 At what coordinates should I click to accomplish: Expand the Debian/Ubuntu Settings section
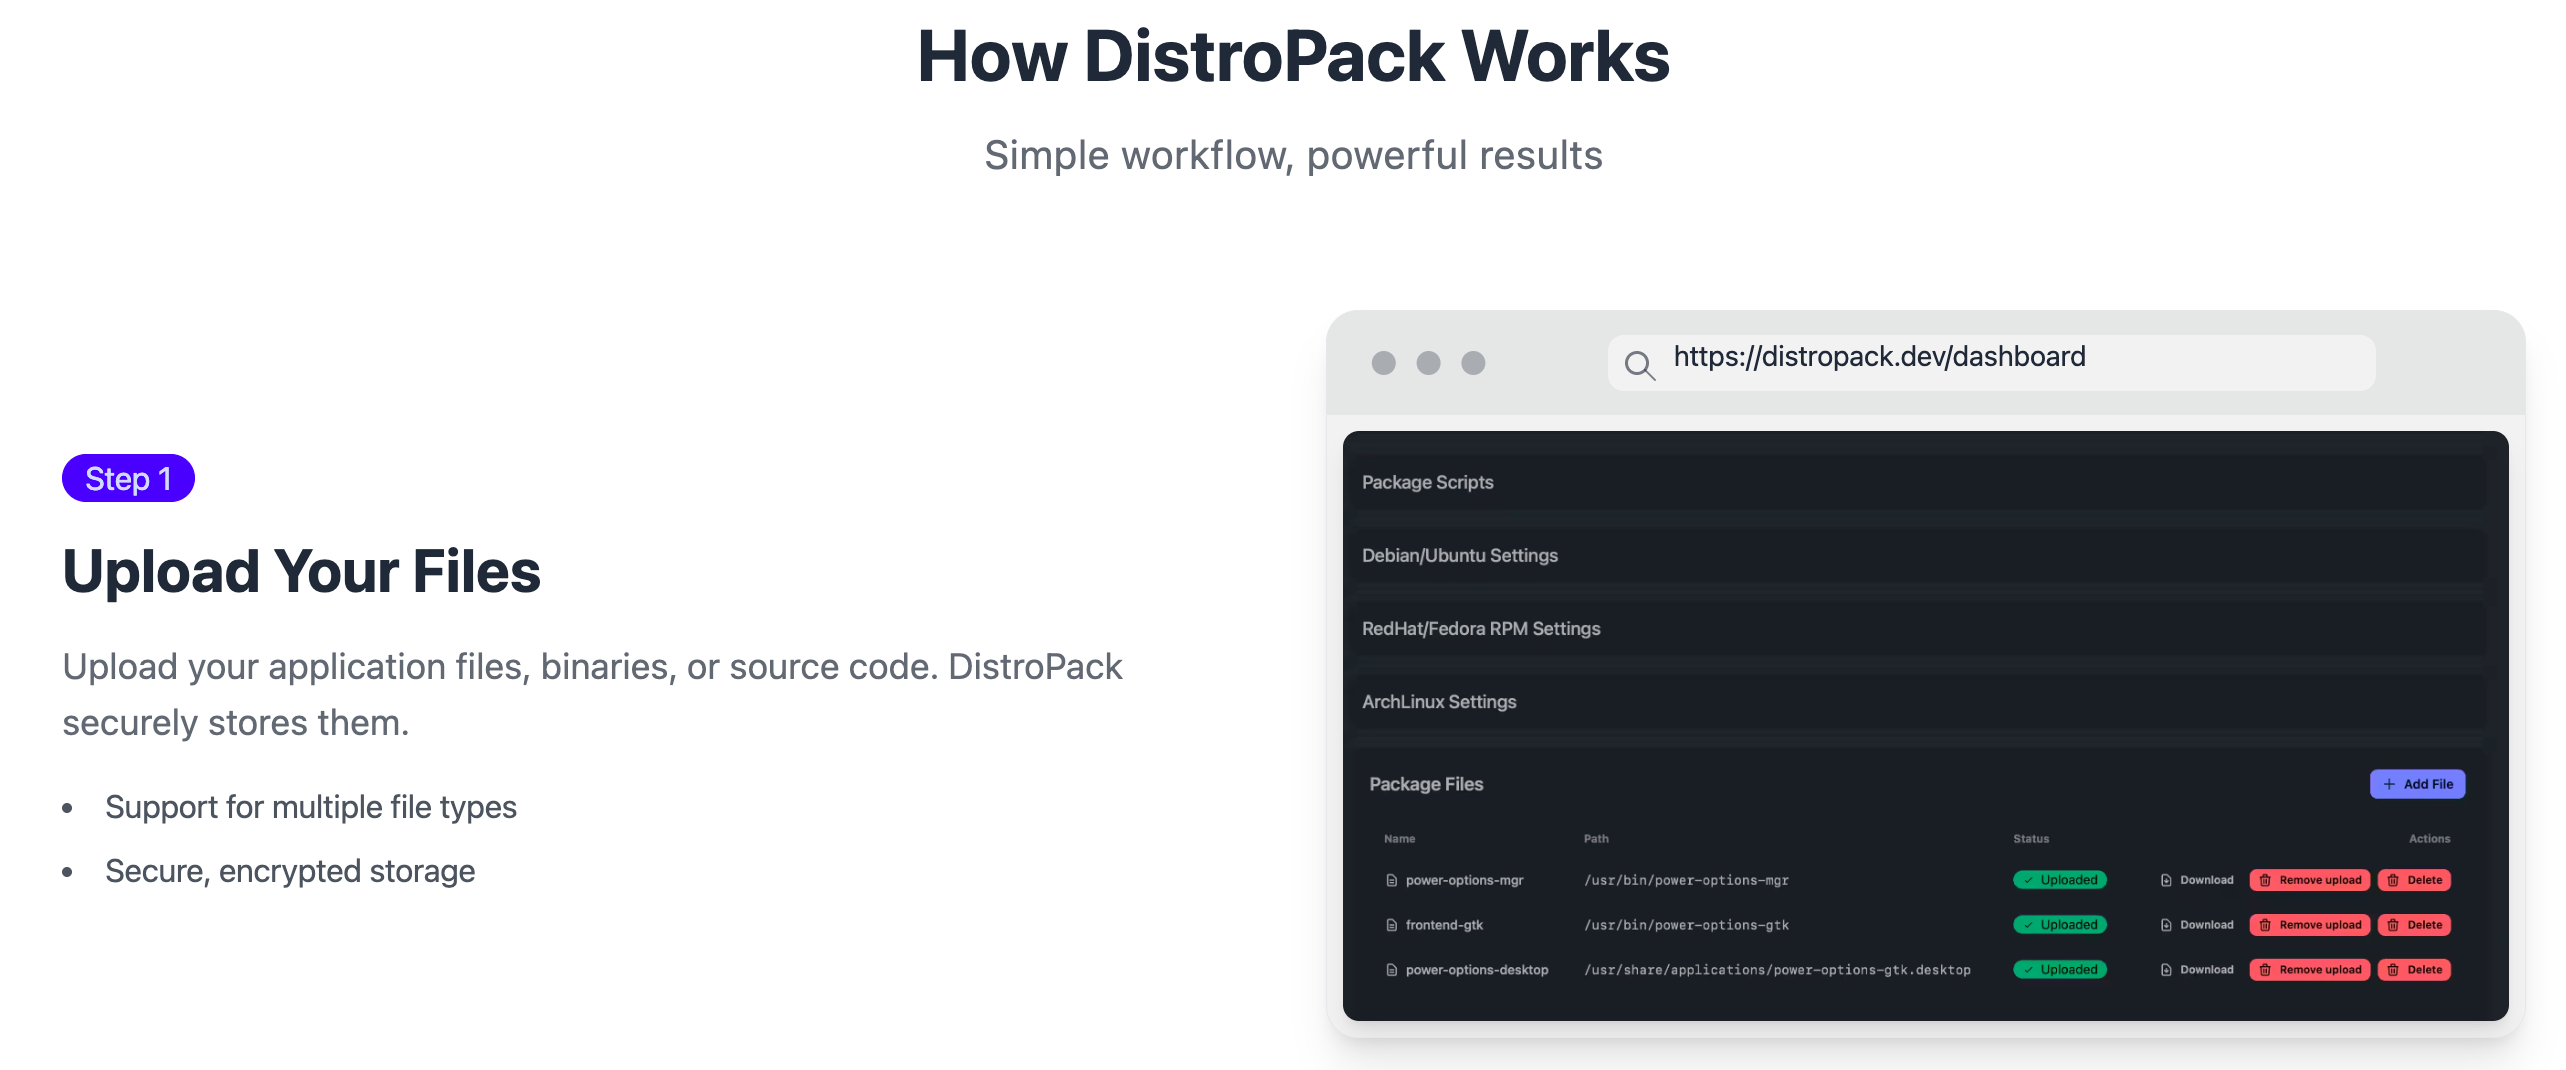(x=1459, y=555)
